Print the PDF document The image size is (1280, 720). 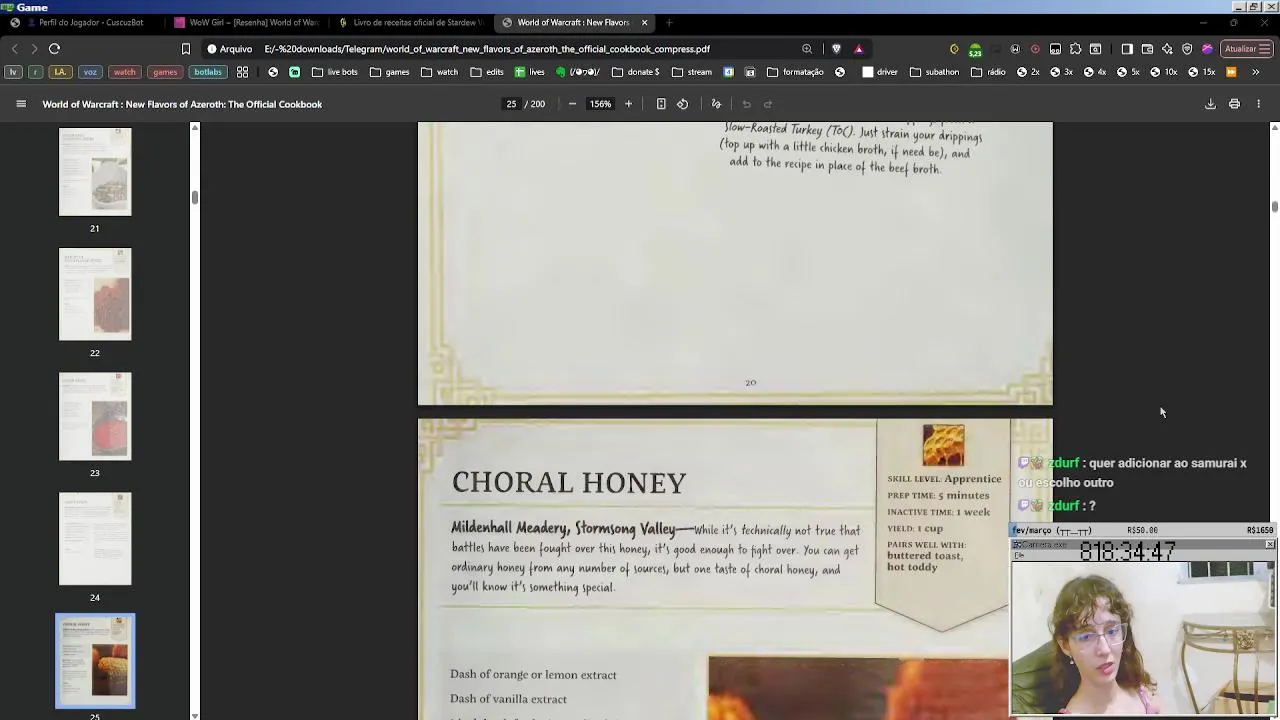[1234, 104]
